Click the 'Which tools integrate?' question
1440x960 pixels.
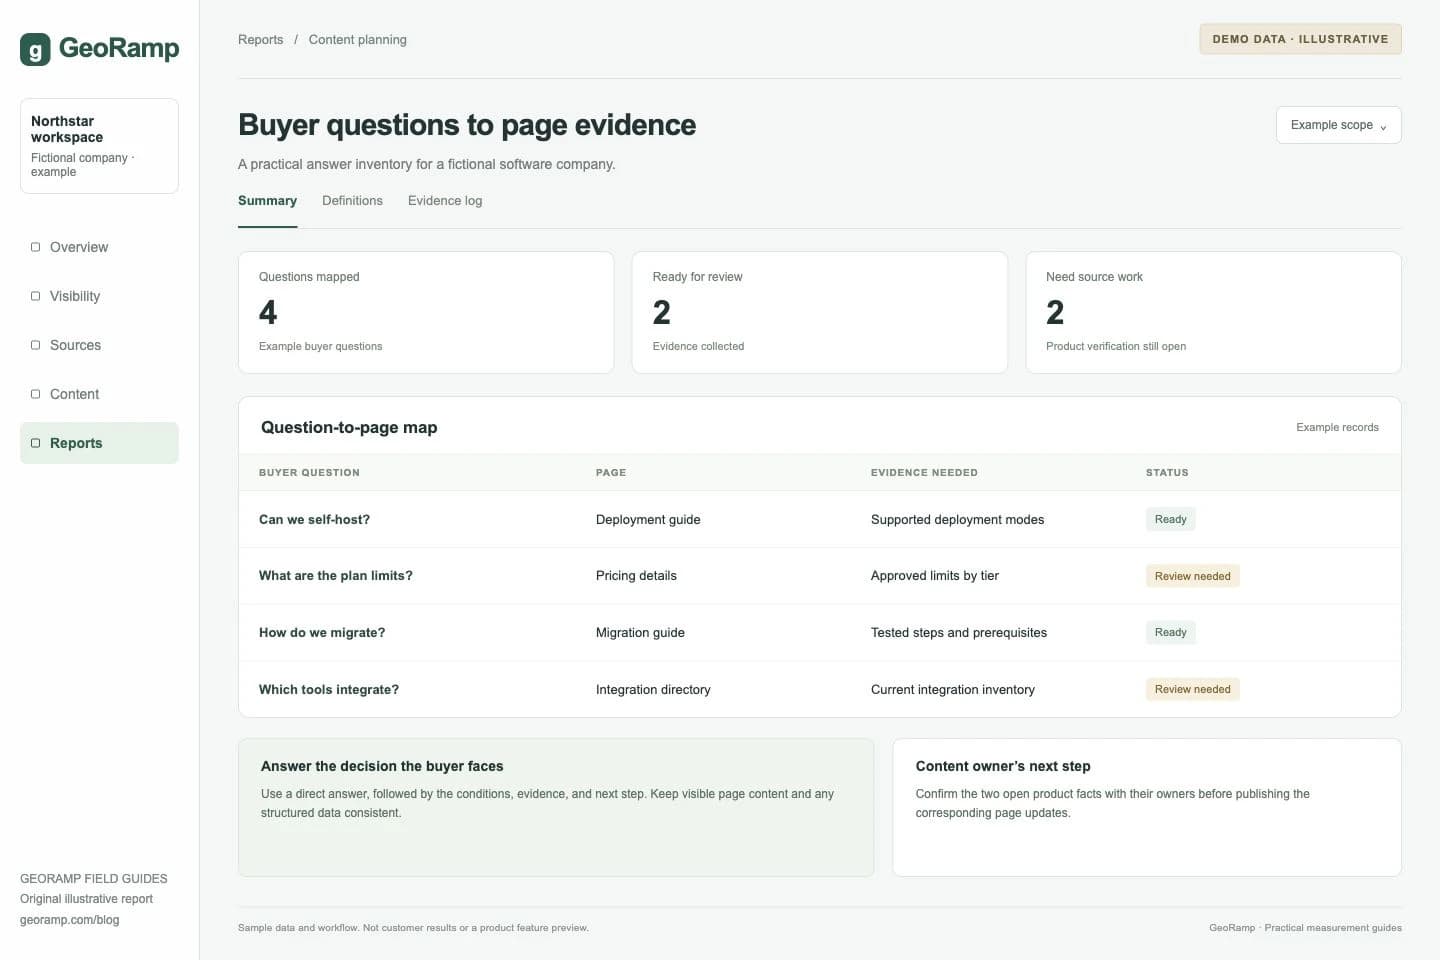pyautogui.click(x=329, y=690)
